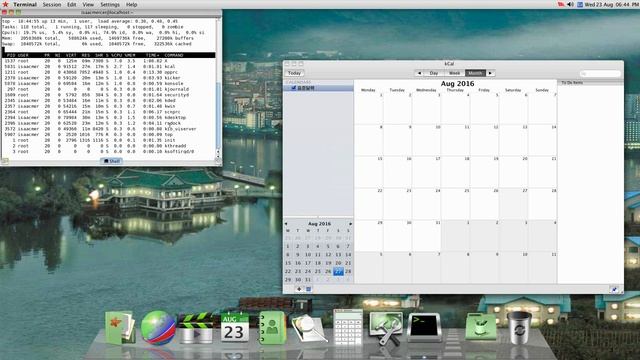Screen dimensions: 640x360
Task: Select the Shell tab in the Terminal window
Action: point(112,161)
